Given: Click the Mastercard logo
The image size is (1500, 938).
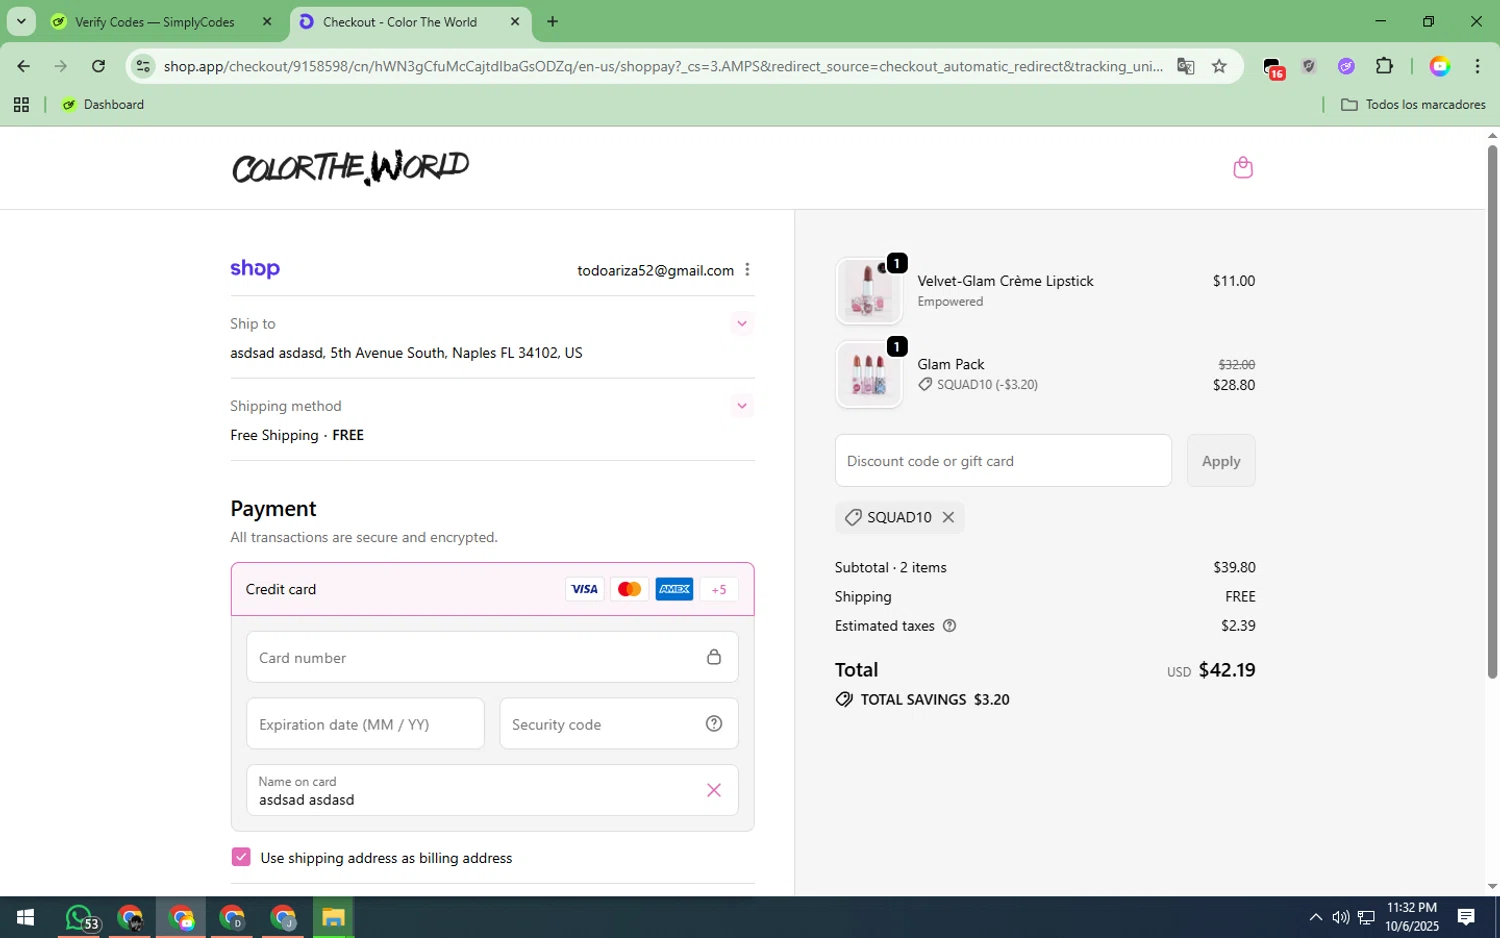Looking at the screenshot, I should [x=629, y=589].
